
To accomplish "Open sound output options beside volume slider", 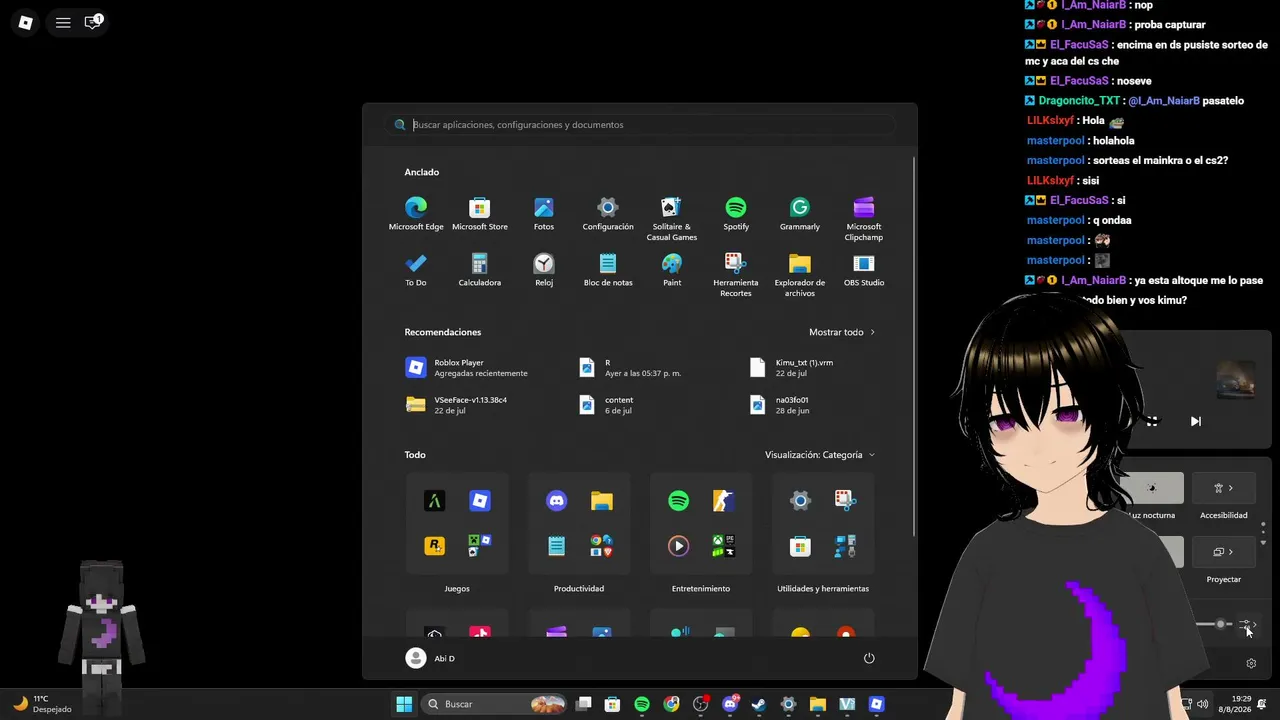I will click(1247, 624).
